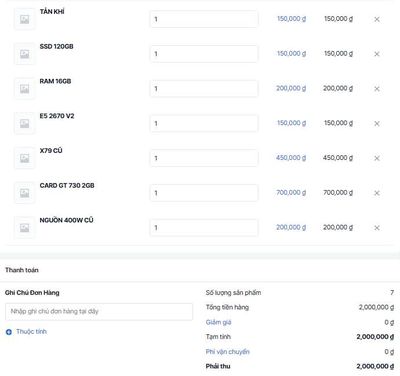
Task: Remove the SSD 120GB row
Action: [x=377, y=54]
